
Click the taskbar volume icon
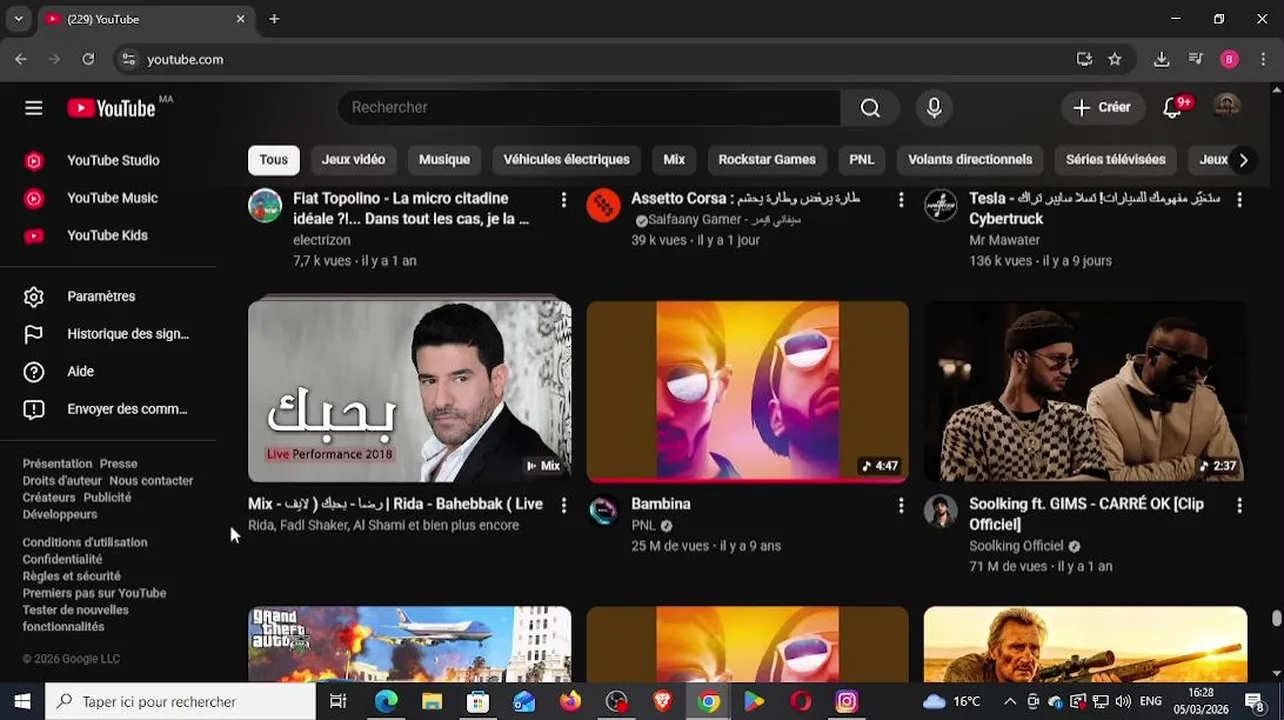tap(1123, 701)
